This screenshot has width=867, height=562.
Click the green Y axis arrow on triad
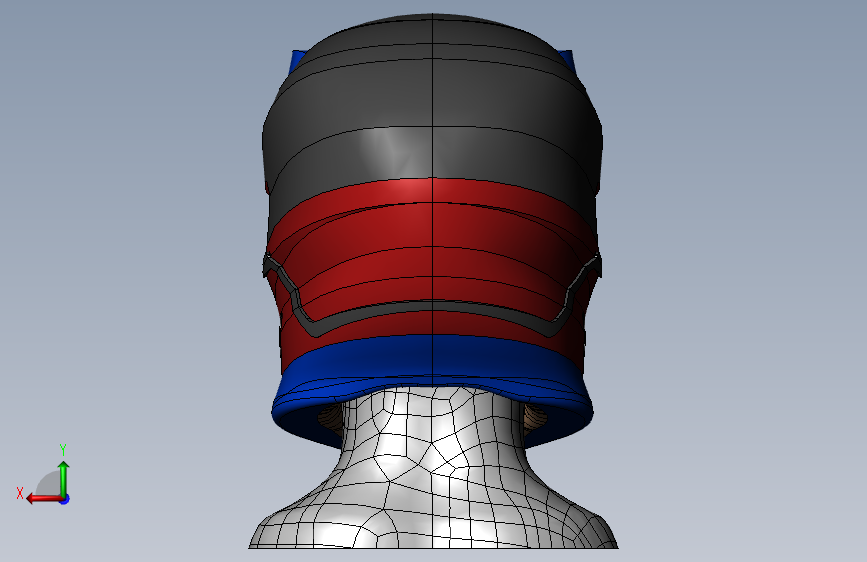[64, 479]
